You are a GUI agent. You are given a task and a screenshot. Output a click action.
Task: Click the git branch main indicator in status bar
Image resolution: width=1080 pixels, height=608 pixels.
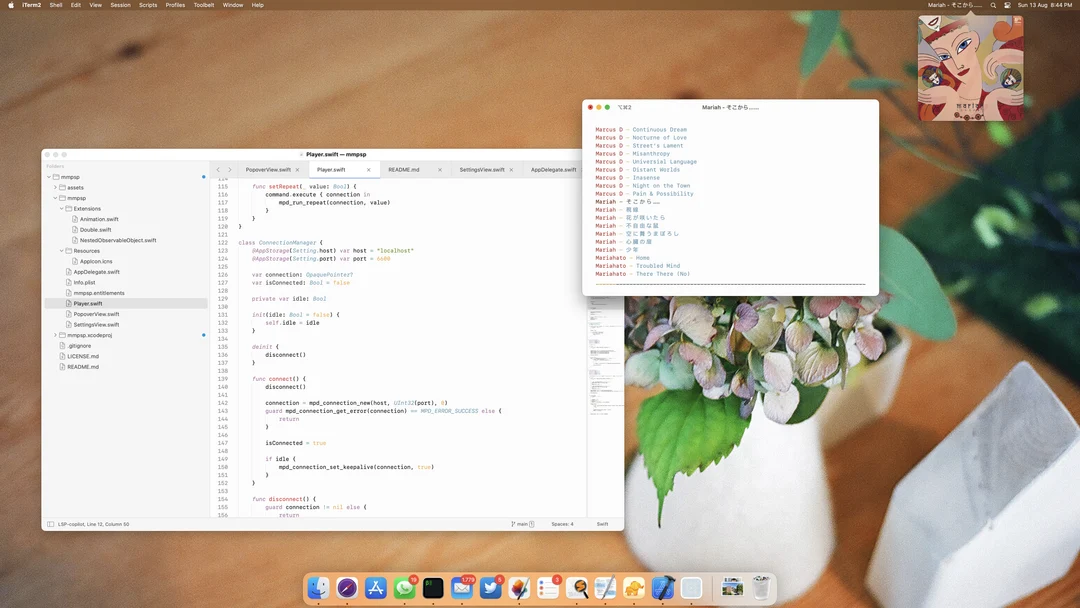click(522, 523)
